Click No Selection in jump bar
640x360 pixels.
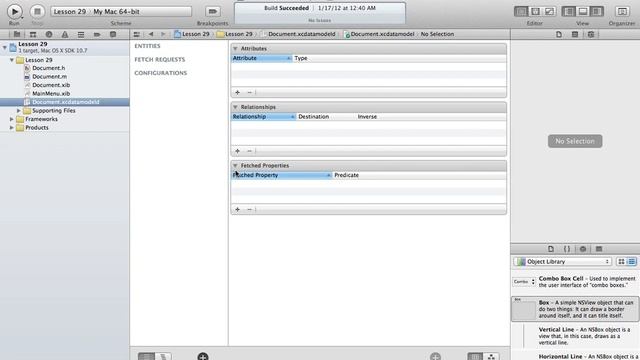(x=437, y=34)
